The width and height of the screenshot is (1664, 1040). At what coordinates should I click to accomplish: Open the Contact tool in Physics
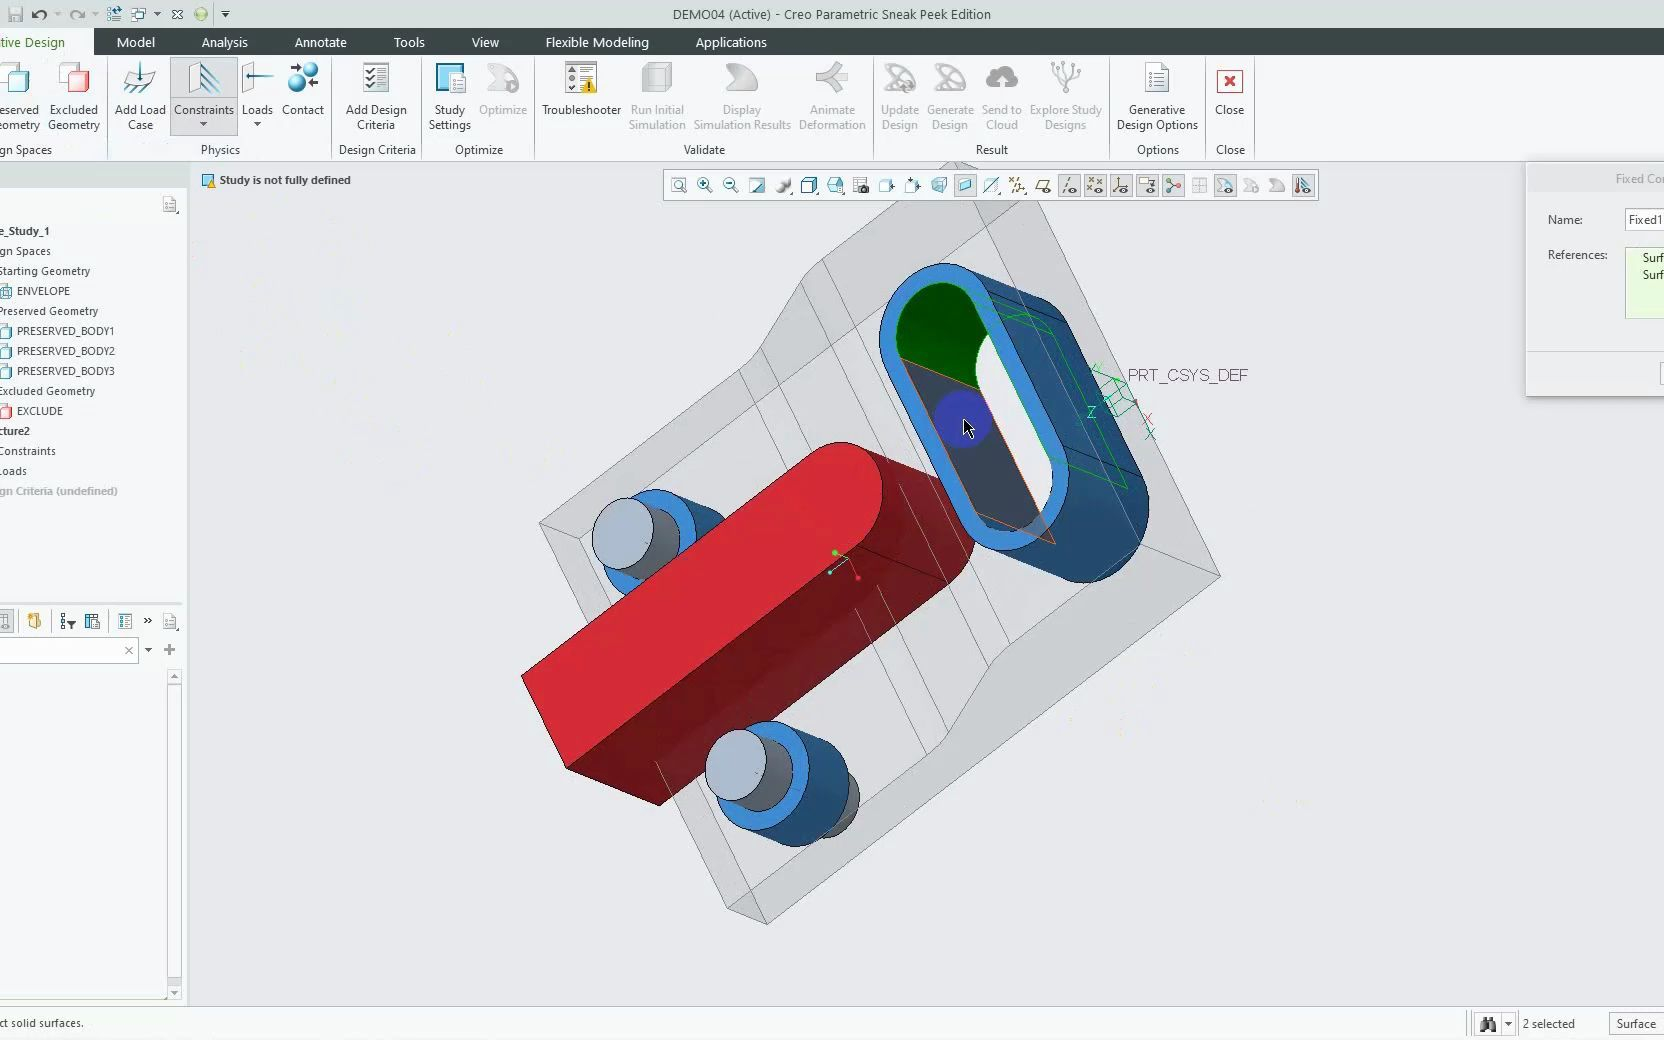point(302,90)
